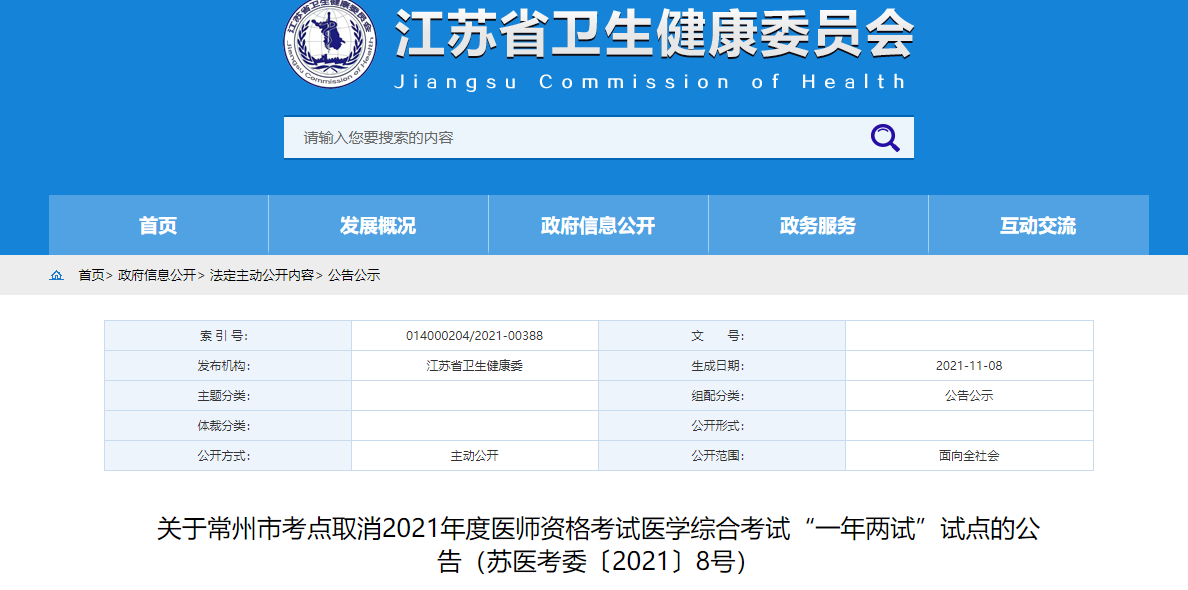Click the 文号 label cell
The height and width of the screenshot is (590, 1188).
pos(722,336)
